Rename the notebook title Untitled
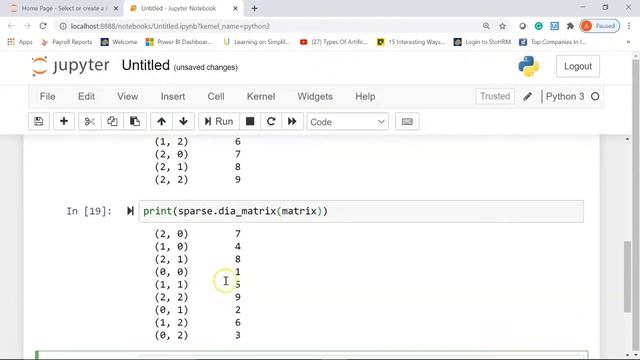640x360 pixels. [x=145, y=65]
